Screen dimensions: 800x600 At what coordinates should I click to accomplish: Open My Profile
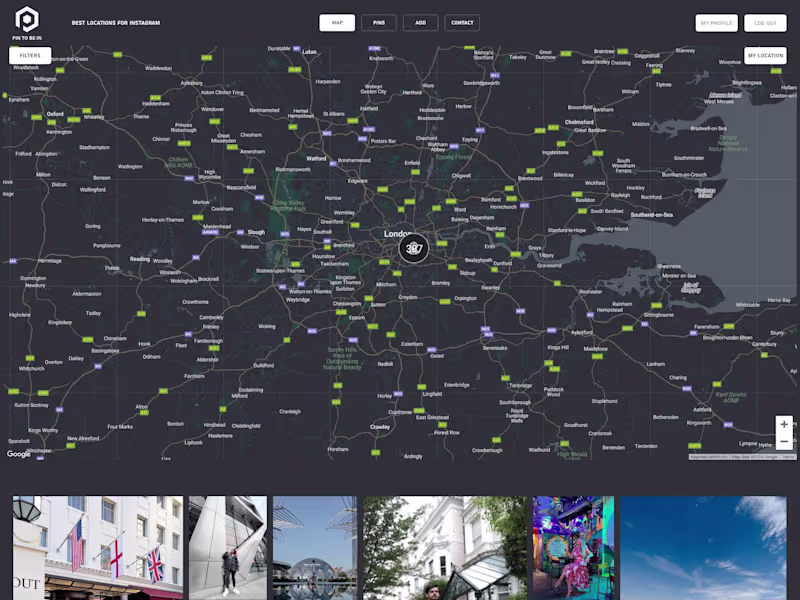pos(716,23)
